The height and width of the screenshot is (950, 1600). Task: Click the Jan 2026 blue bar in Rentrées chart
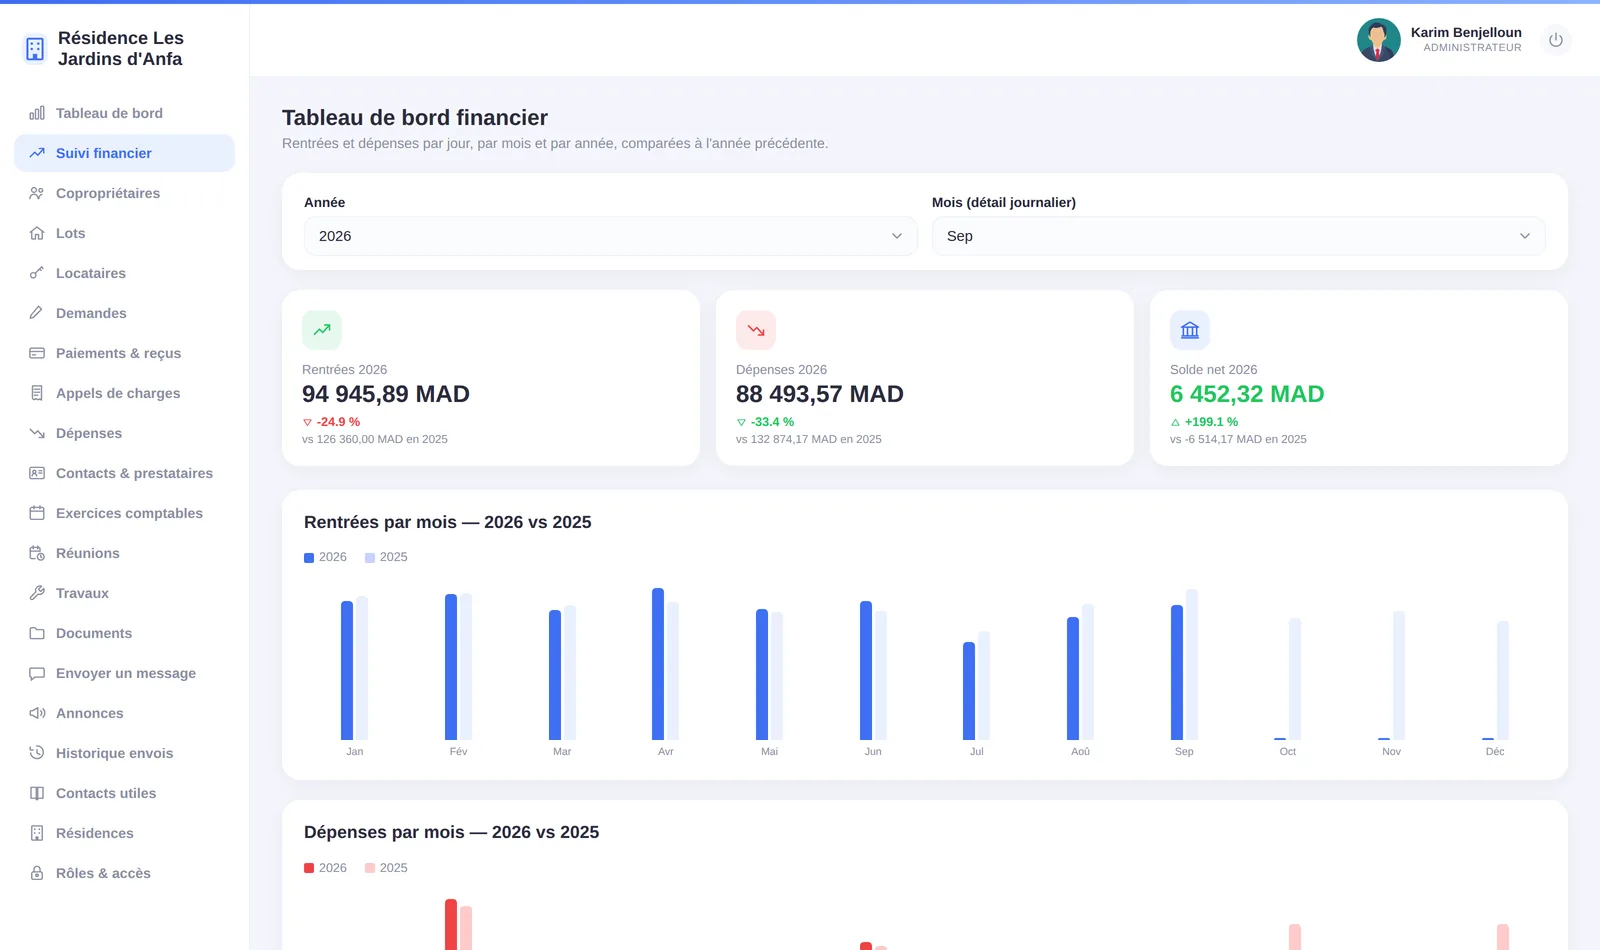347,670
